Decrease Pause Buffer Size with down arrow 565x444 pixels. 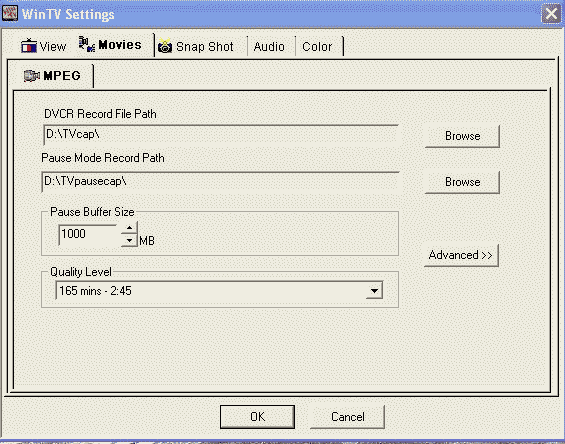tap(129, 240)
